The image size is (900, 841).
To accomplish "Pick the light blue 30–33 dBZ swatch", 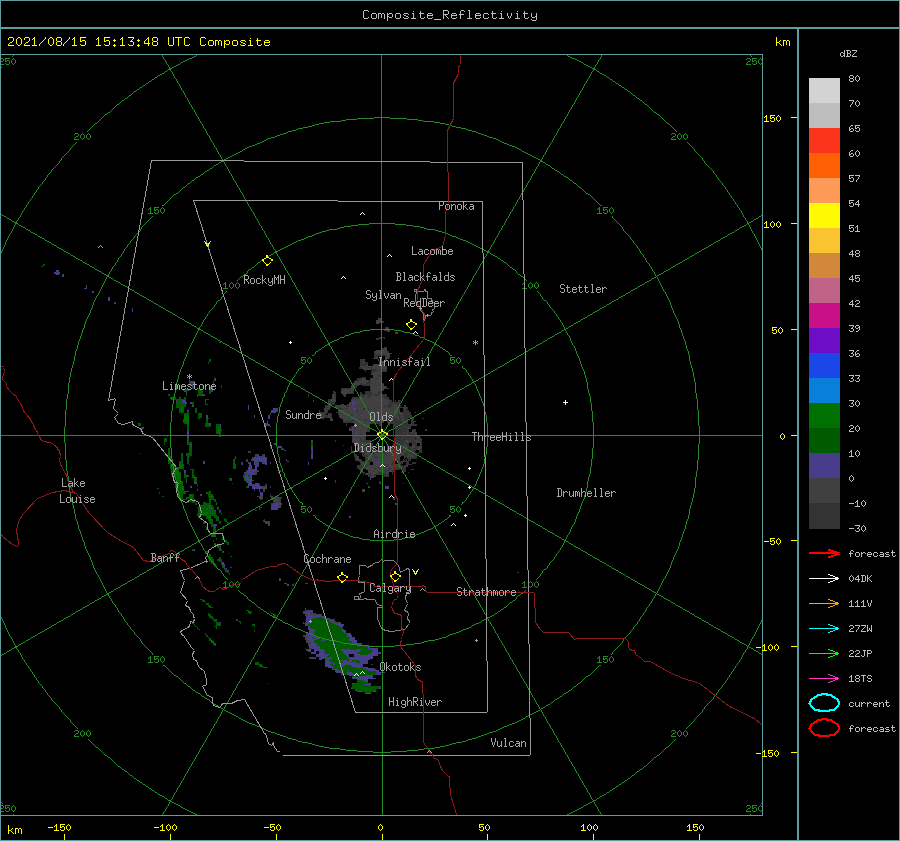I will coord(824,390).
